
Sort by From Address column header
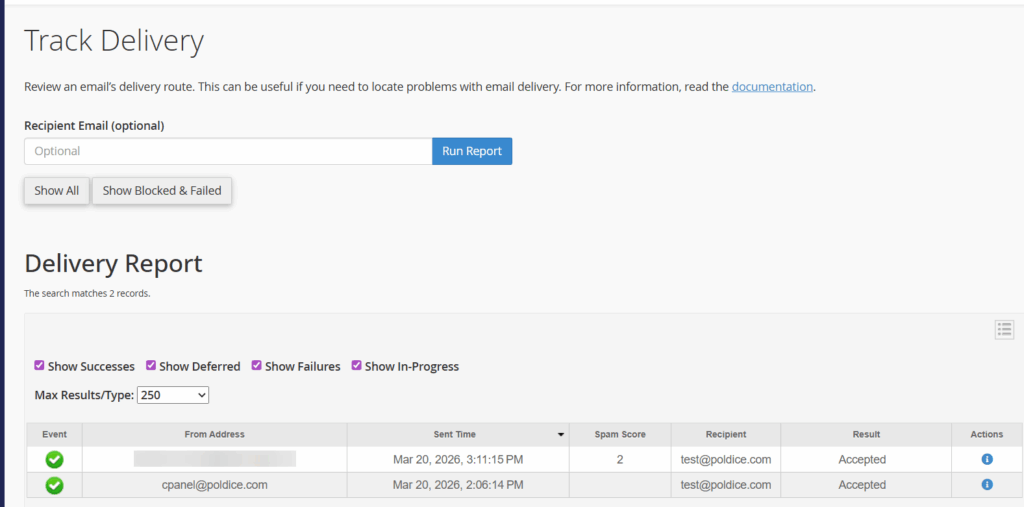pyautogui.click(x=214, y=435)
